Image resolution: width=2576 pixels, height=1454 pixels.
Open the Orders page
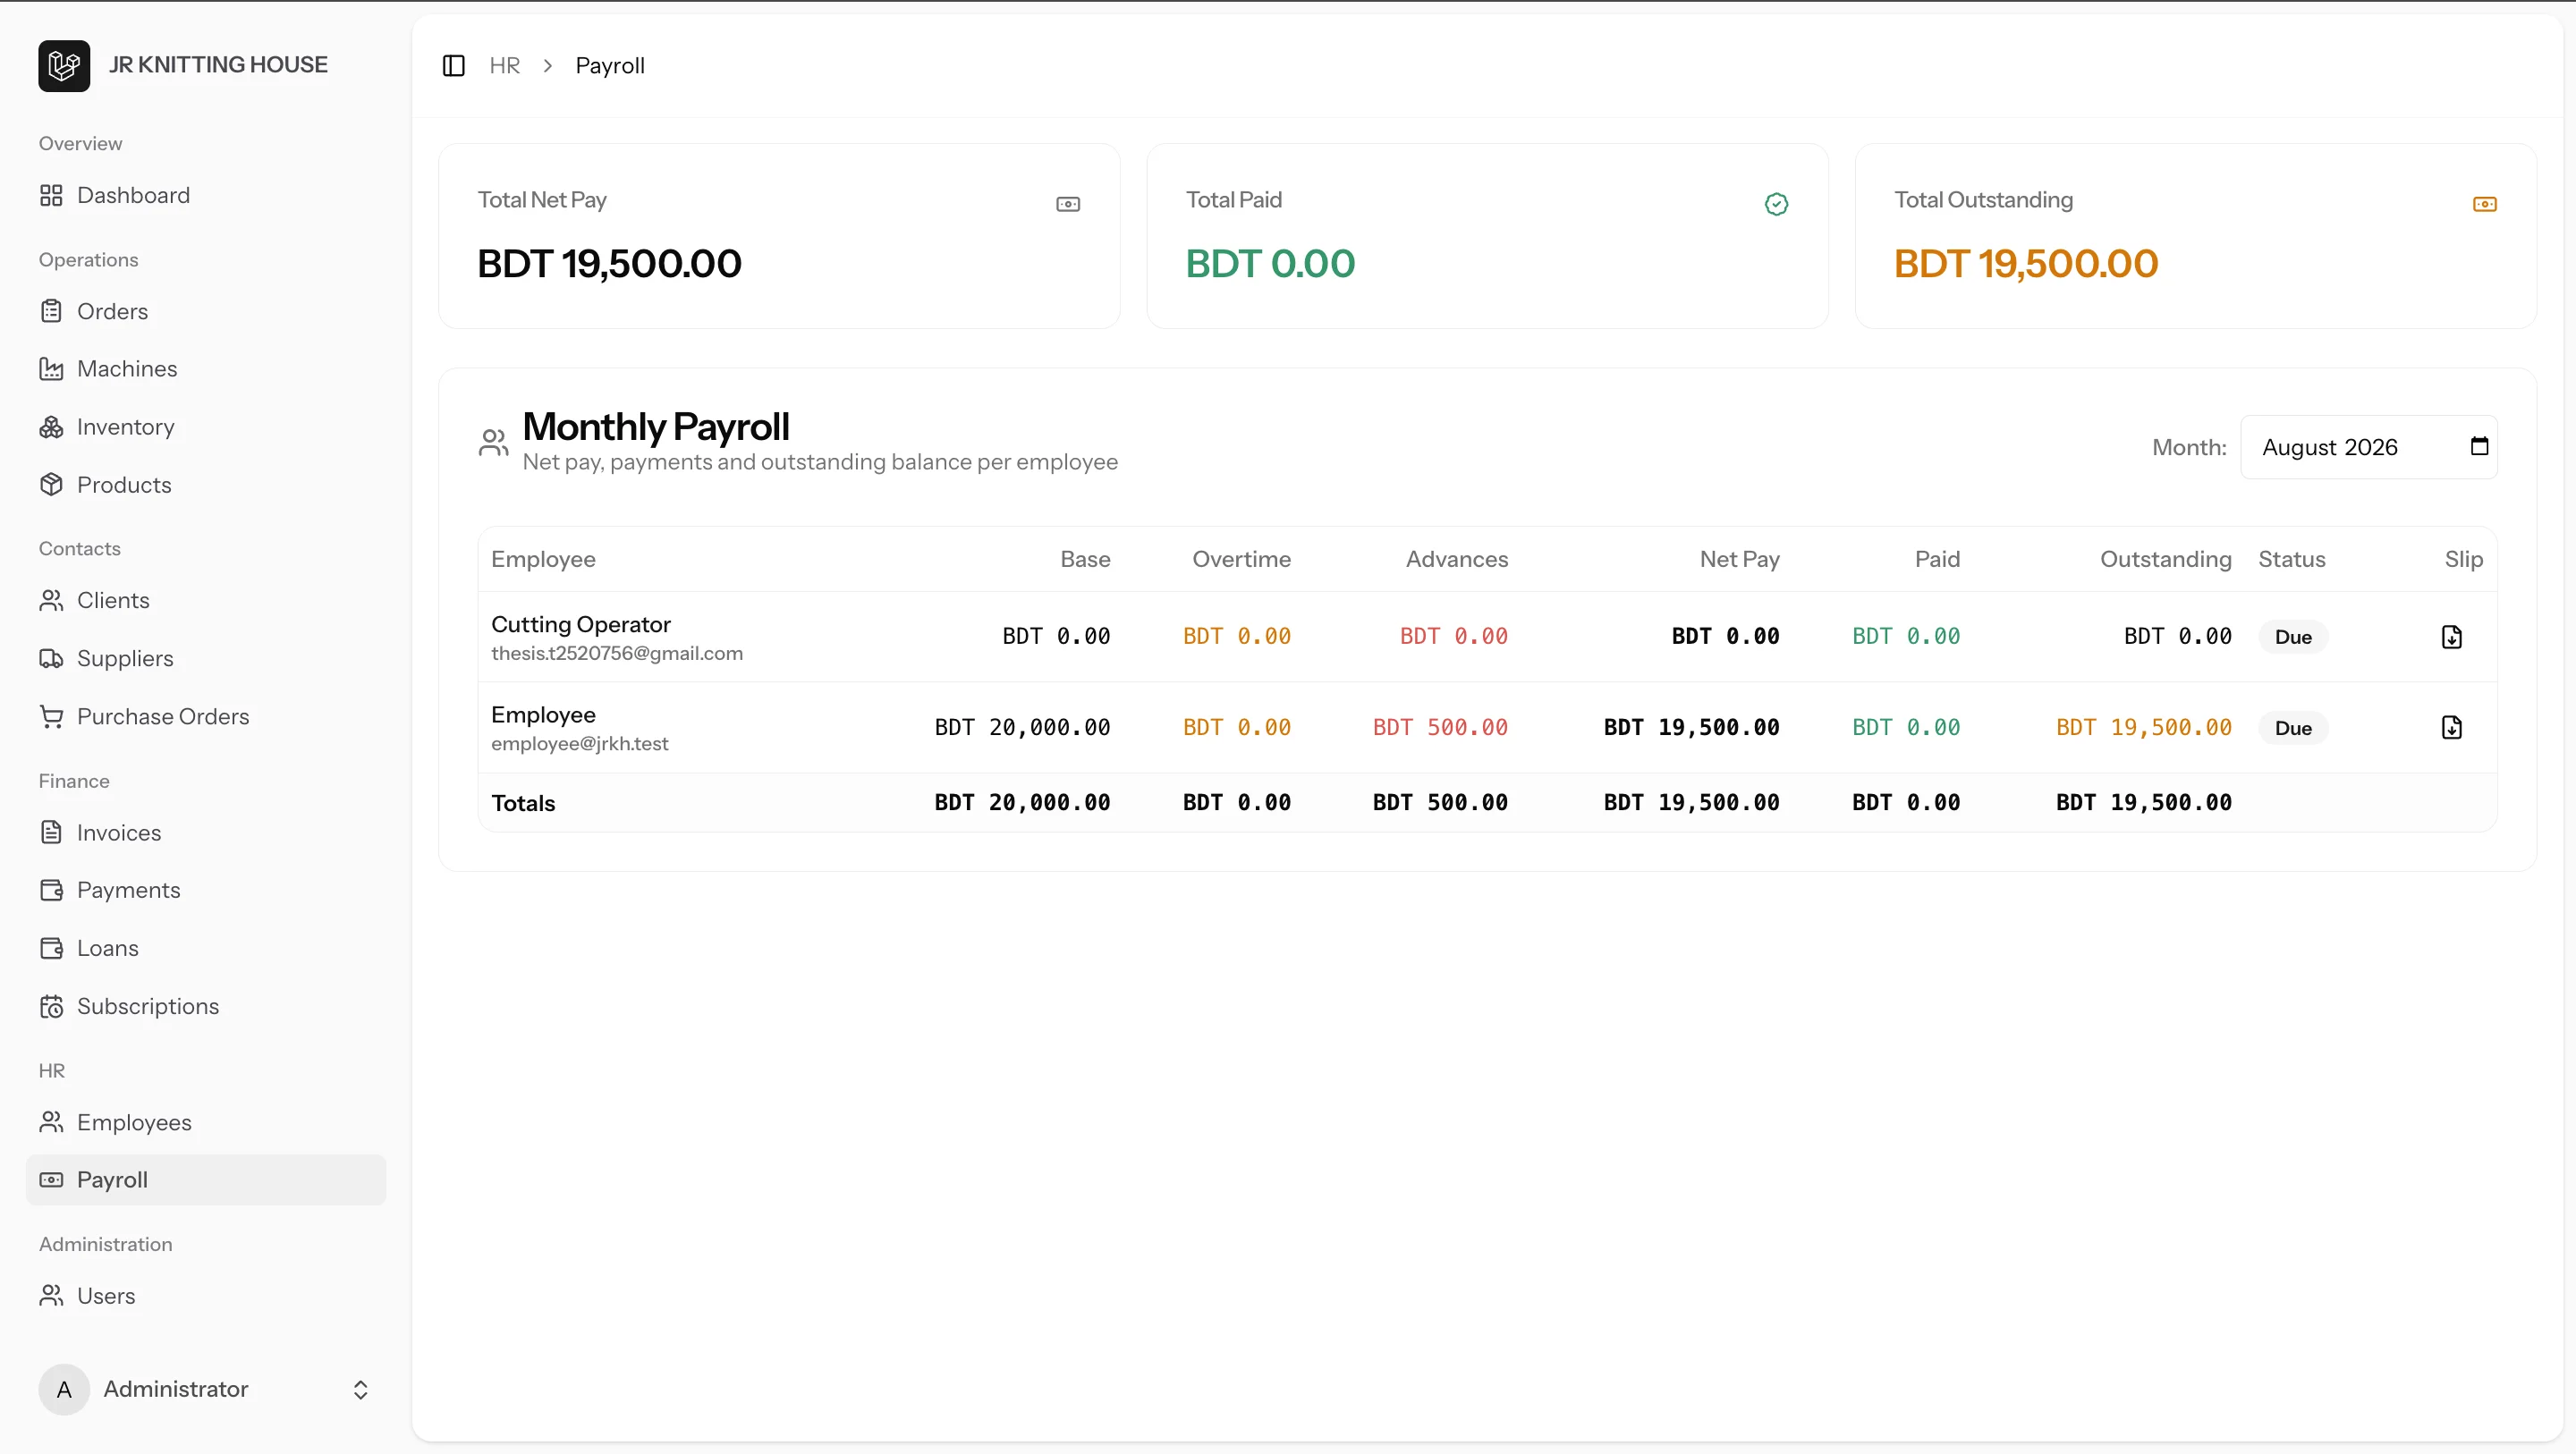(x=206, y=311)
